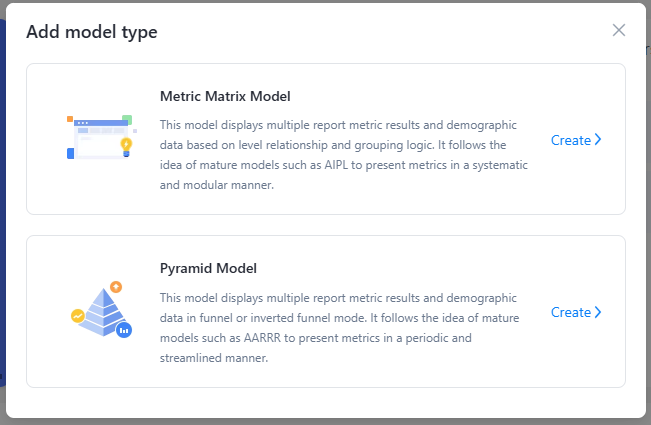Select the Metric Matrix Model heading

pos(225,96)
